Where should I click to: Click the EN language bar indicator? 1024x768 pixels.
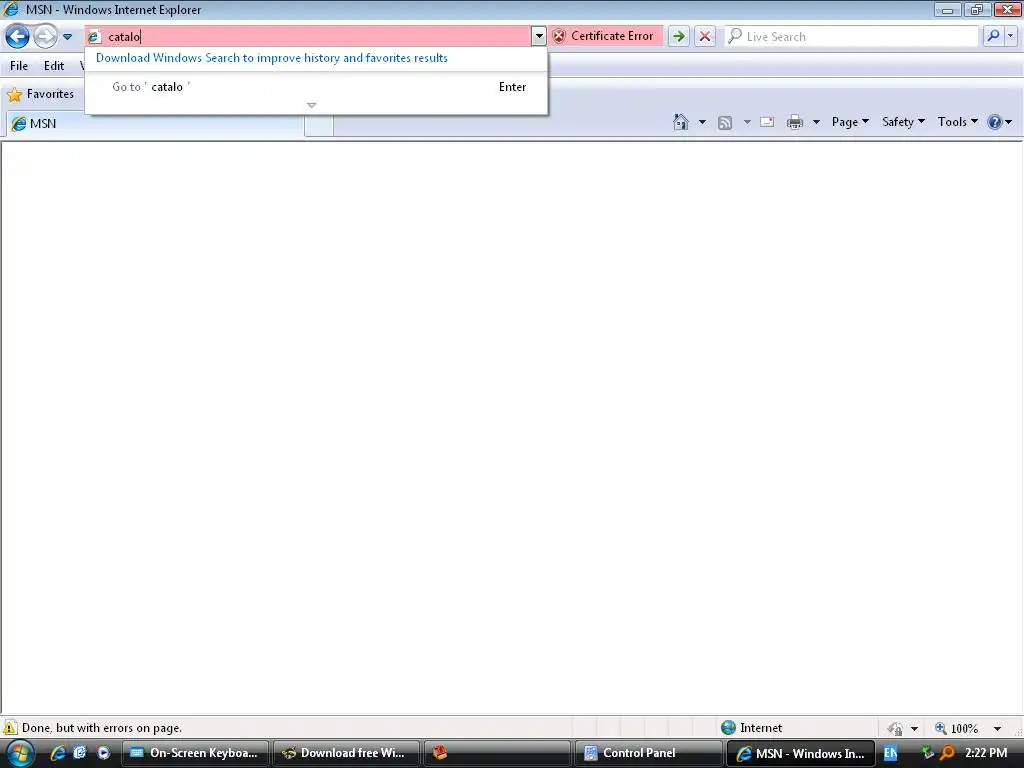[890, 753]
